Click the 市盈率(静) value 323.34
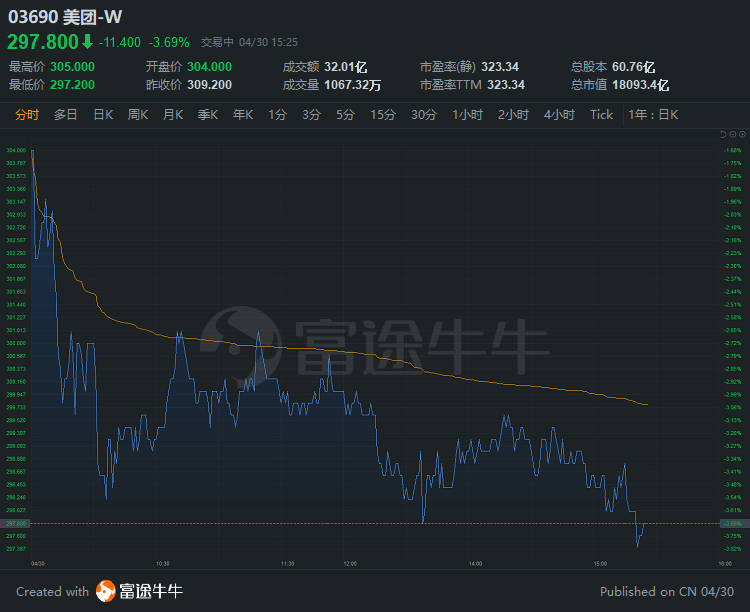Screen dimensions: 750x612 pos(500,67)
